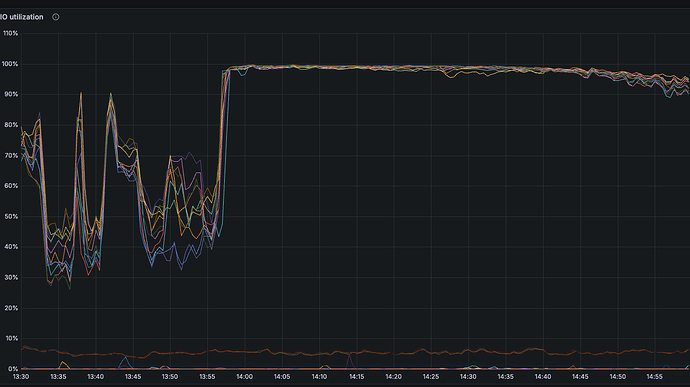Screen dimensions: 690x387
Task: Click the 13:50 time axis label
Action: [x=170, y=377]
